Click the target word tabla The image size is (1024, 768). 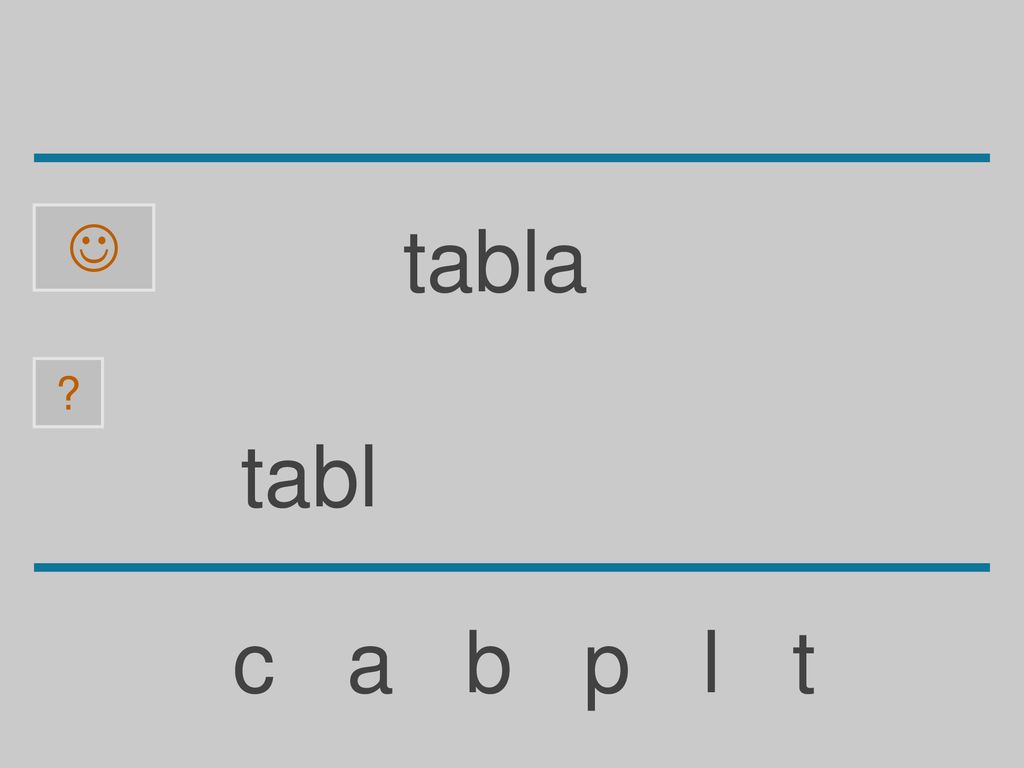[494, 261]
